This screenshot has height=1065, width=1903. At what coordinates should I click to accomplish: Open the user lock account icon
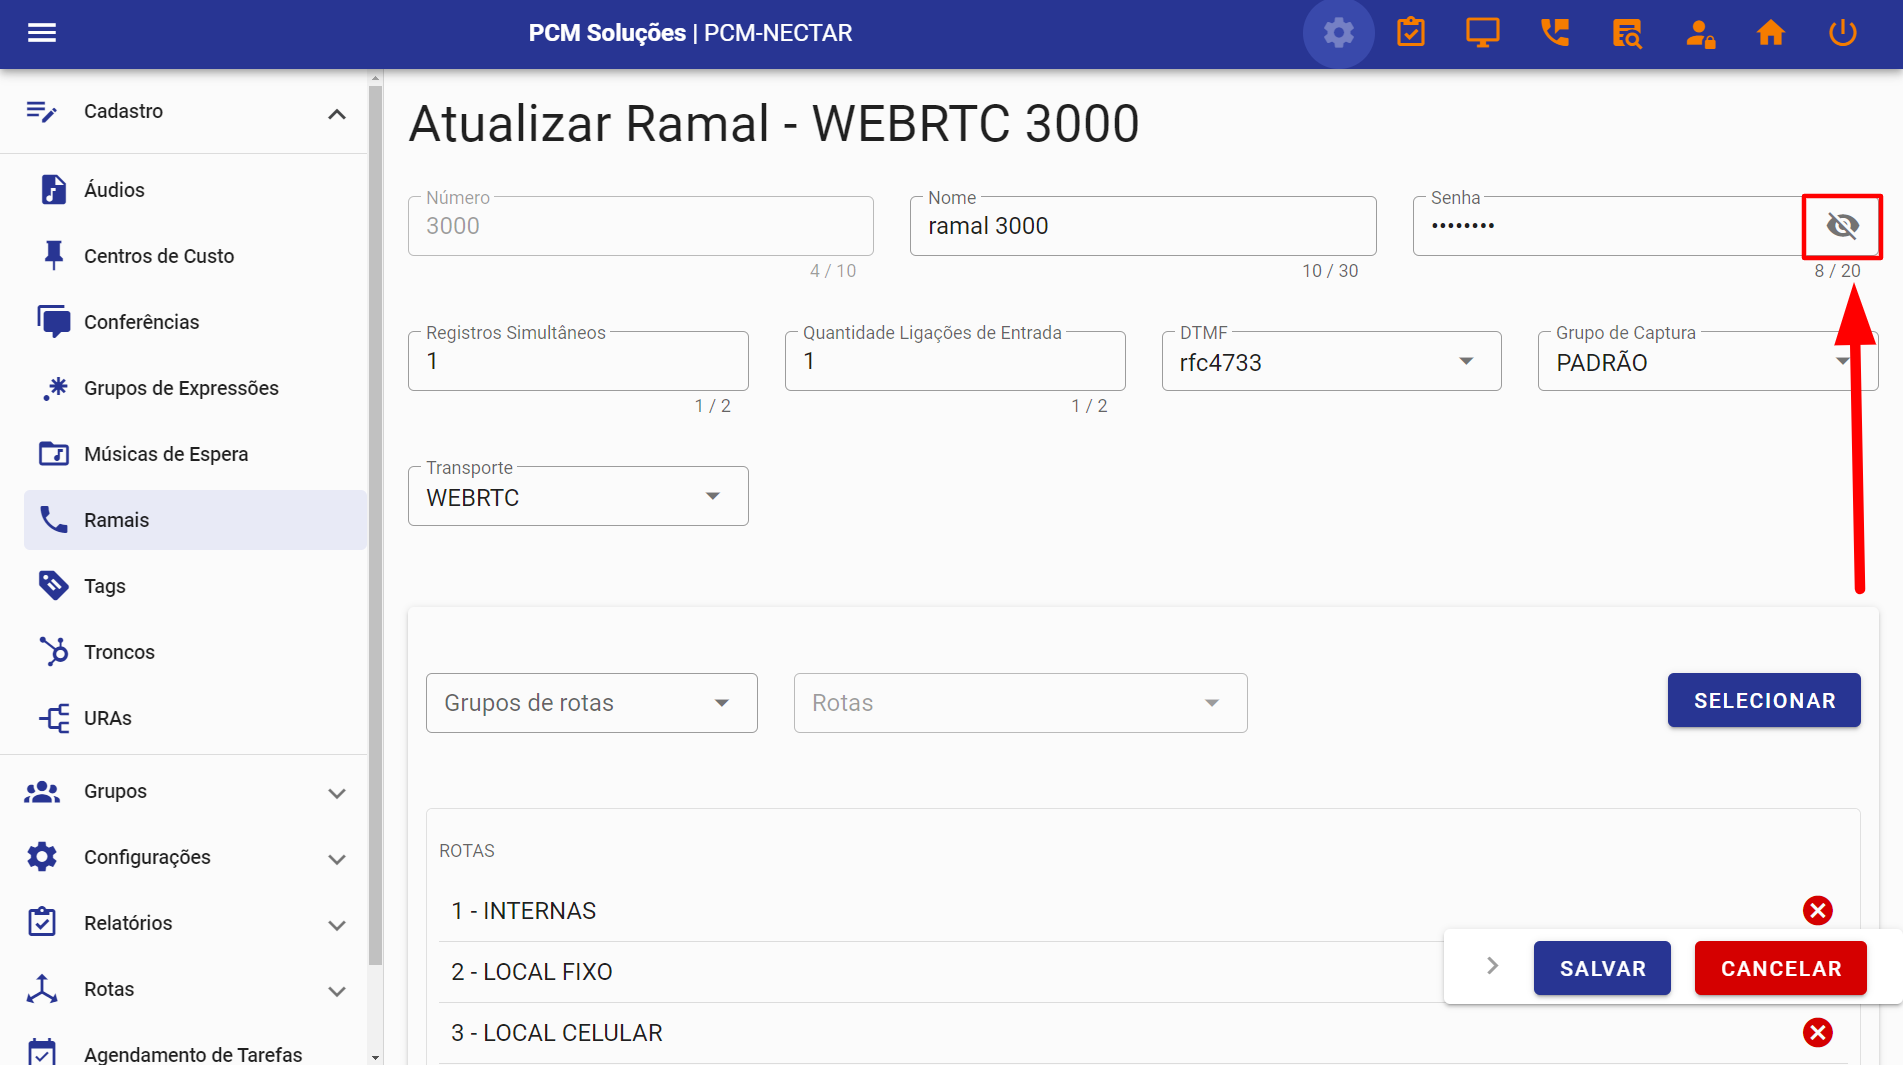(x=1699, y=33)
